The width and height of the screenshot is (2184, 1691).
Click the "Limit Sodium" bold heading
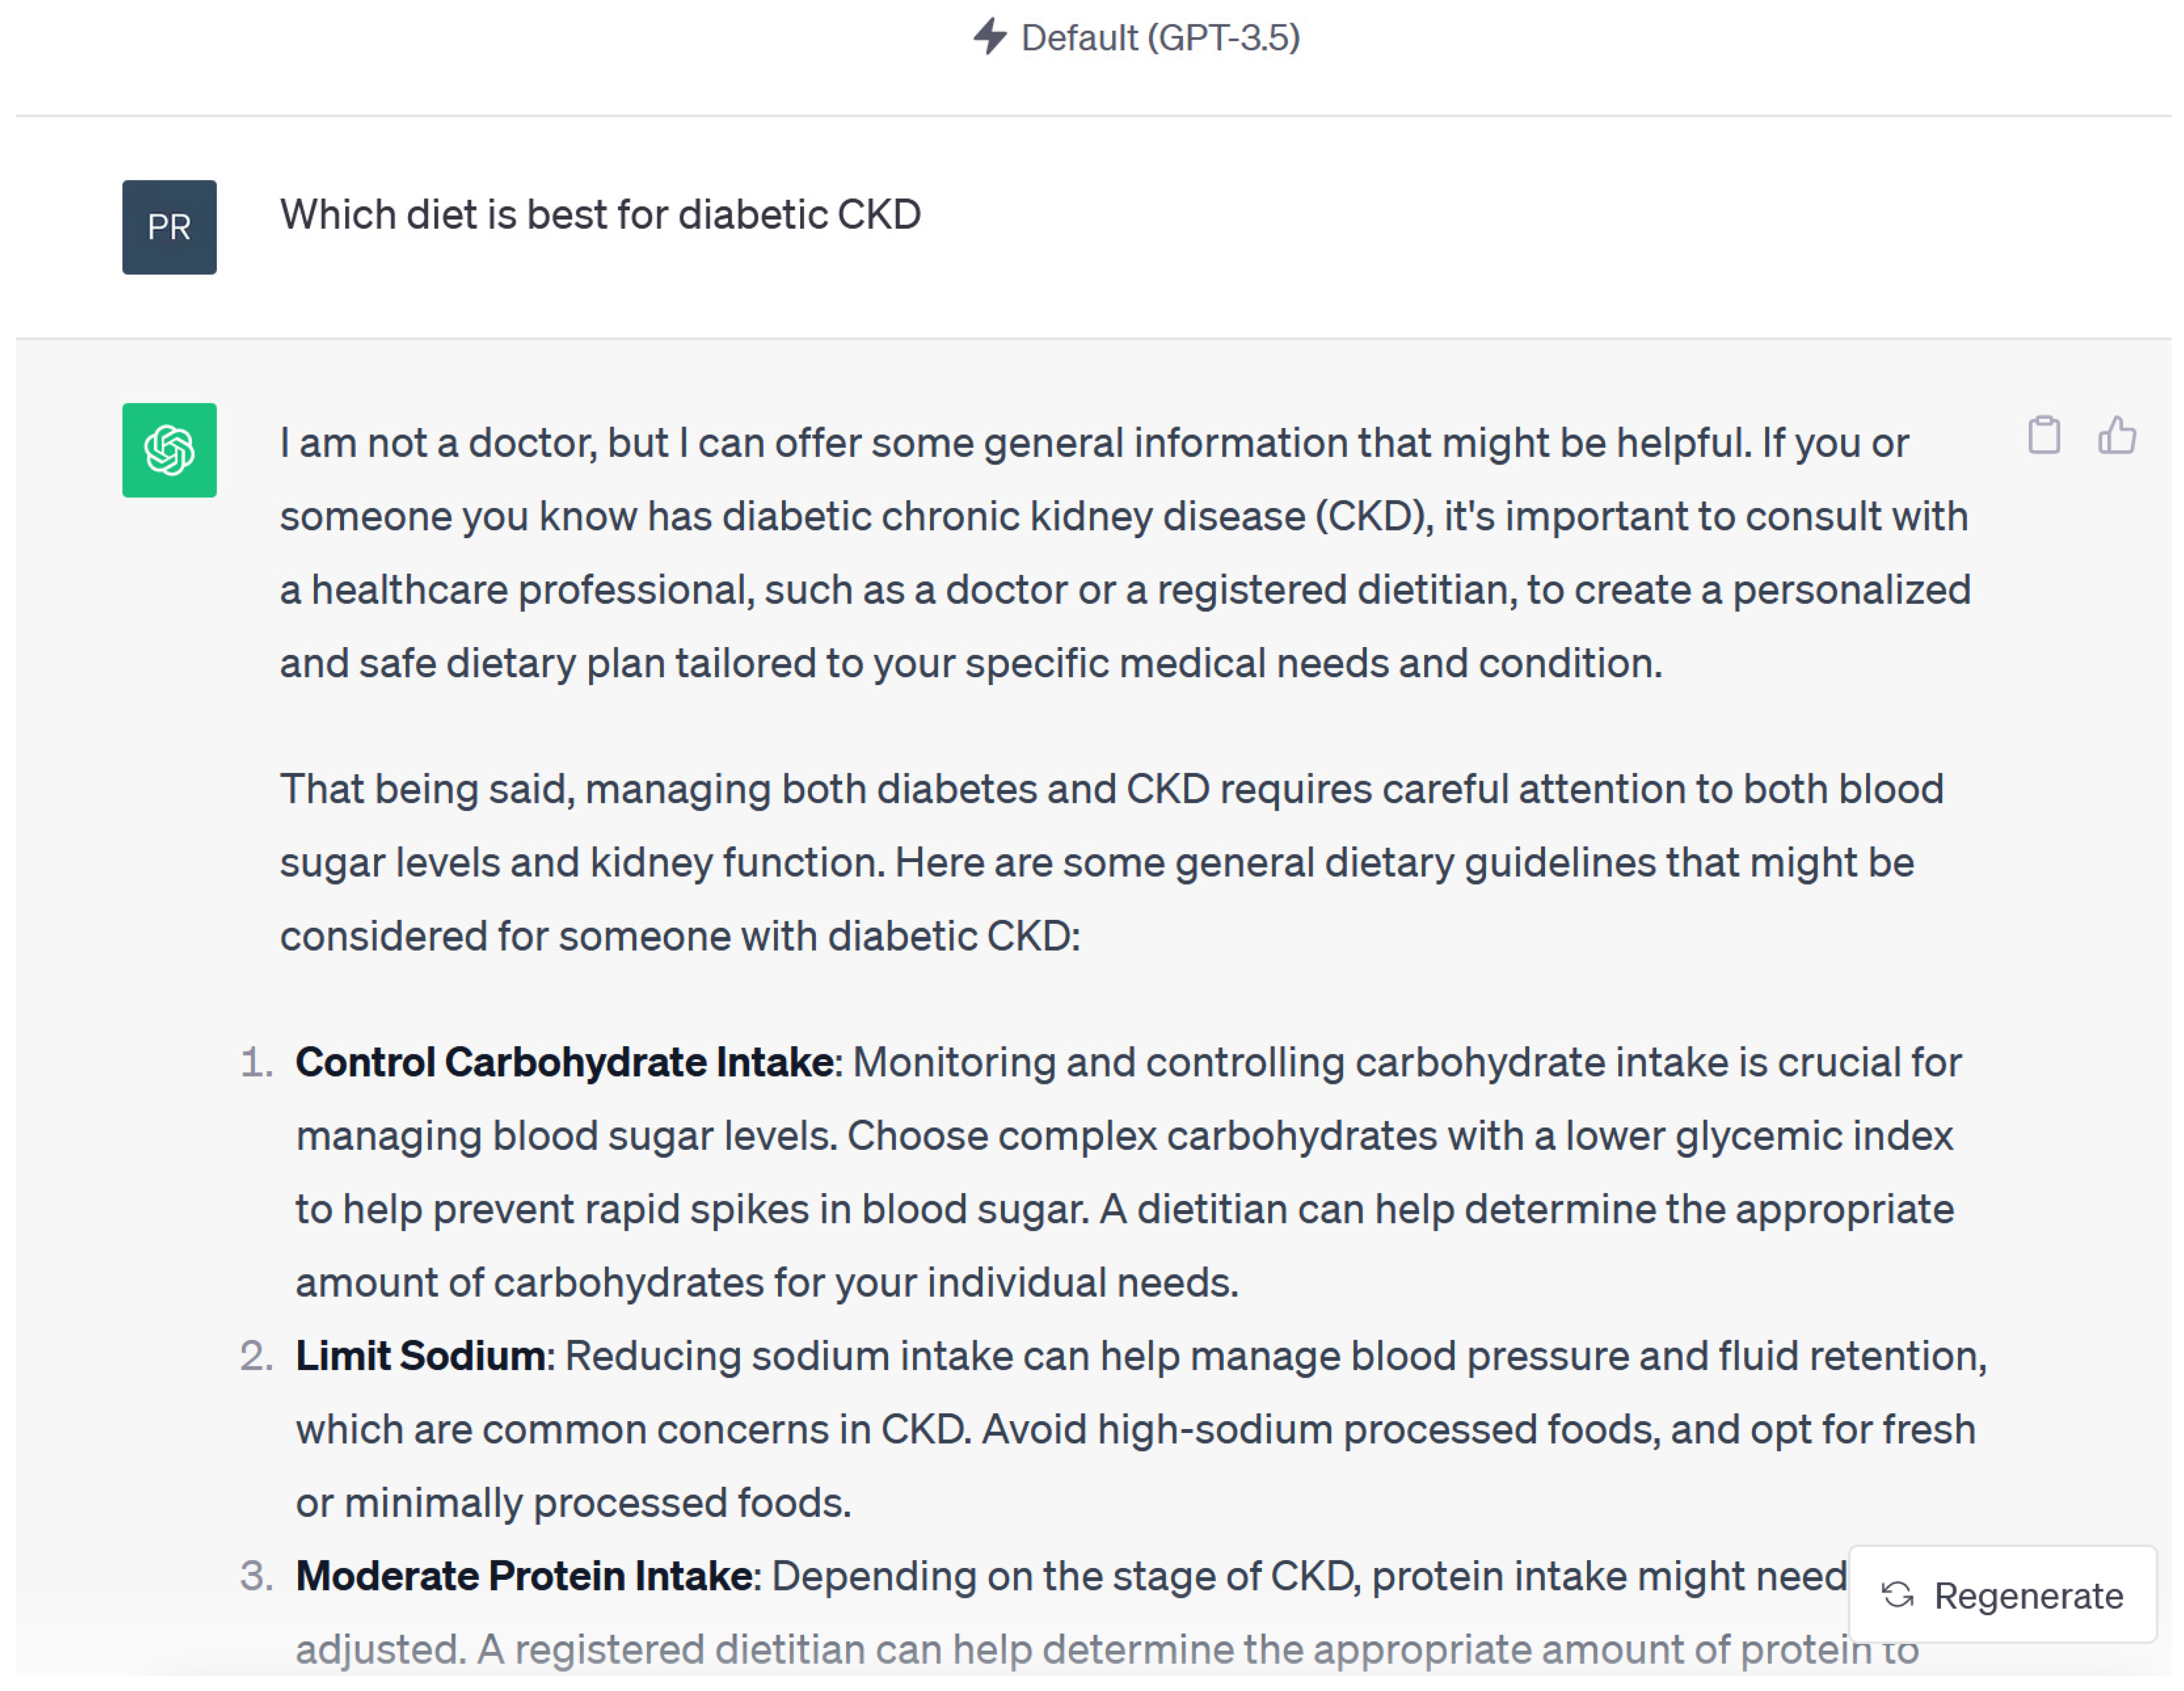point(420,1356)
